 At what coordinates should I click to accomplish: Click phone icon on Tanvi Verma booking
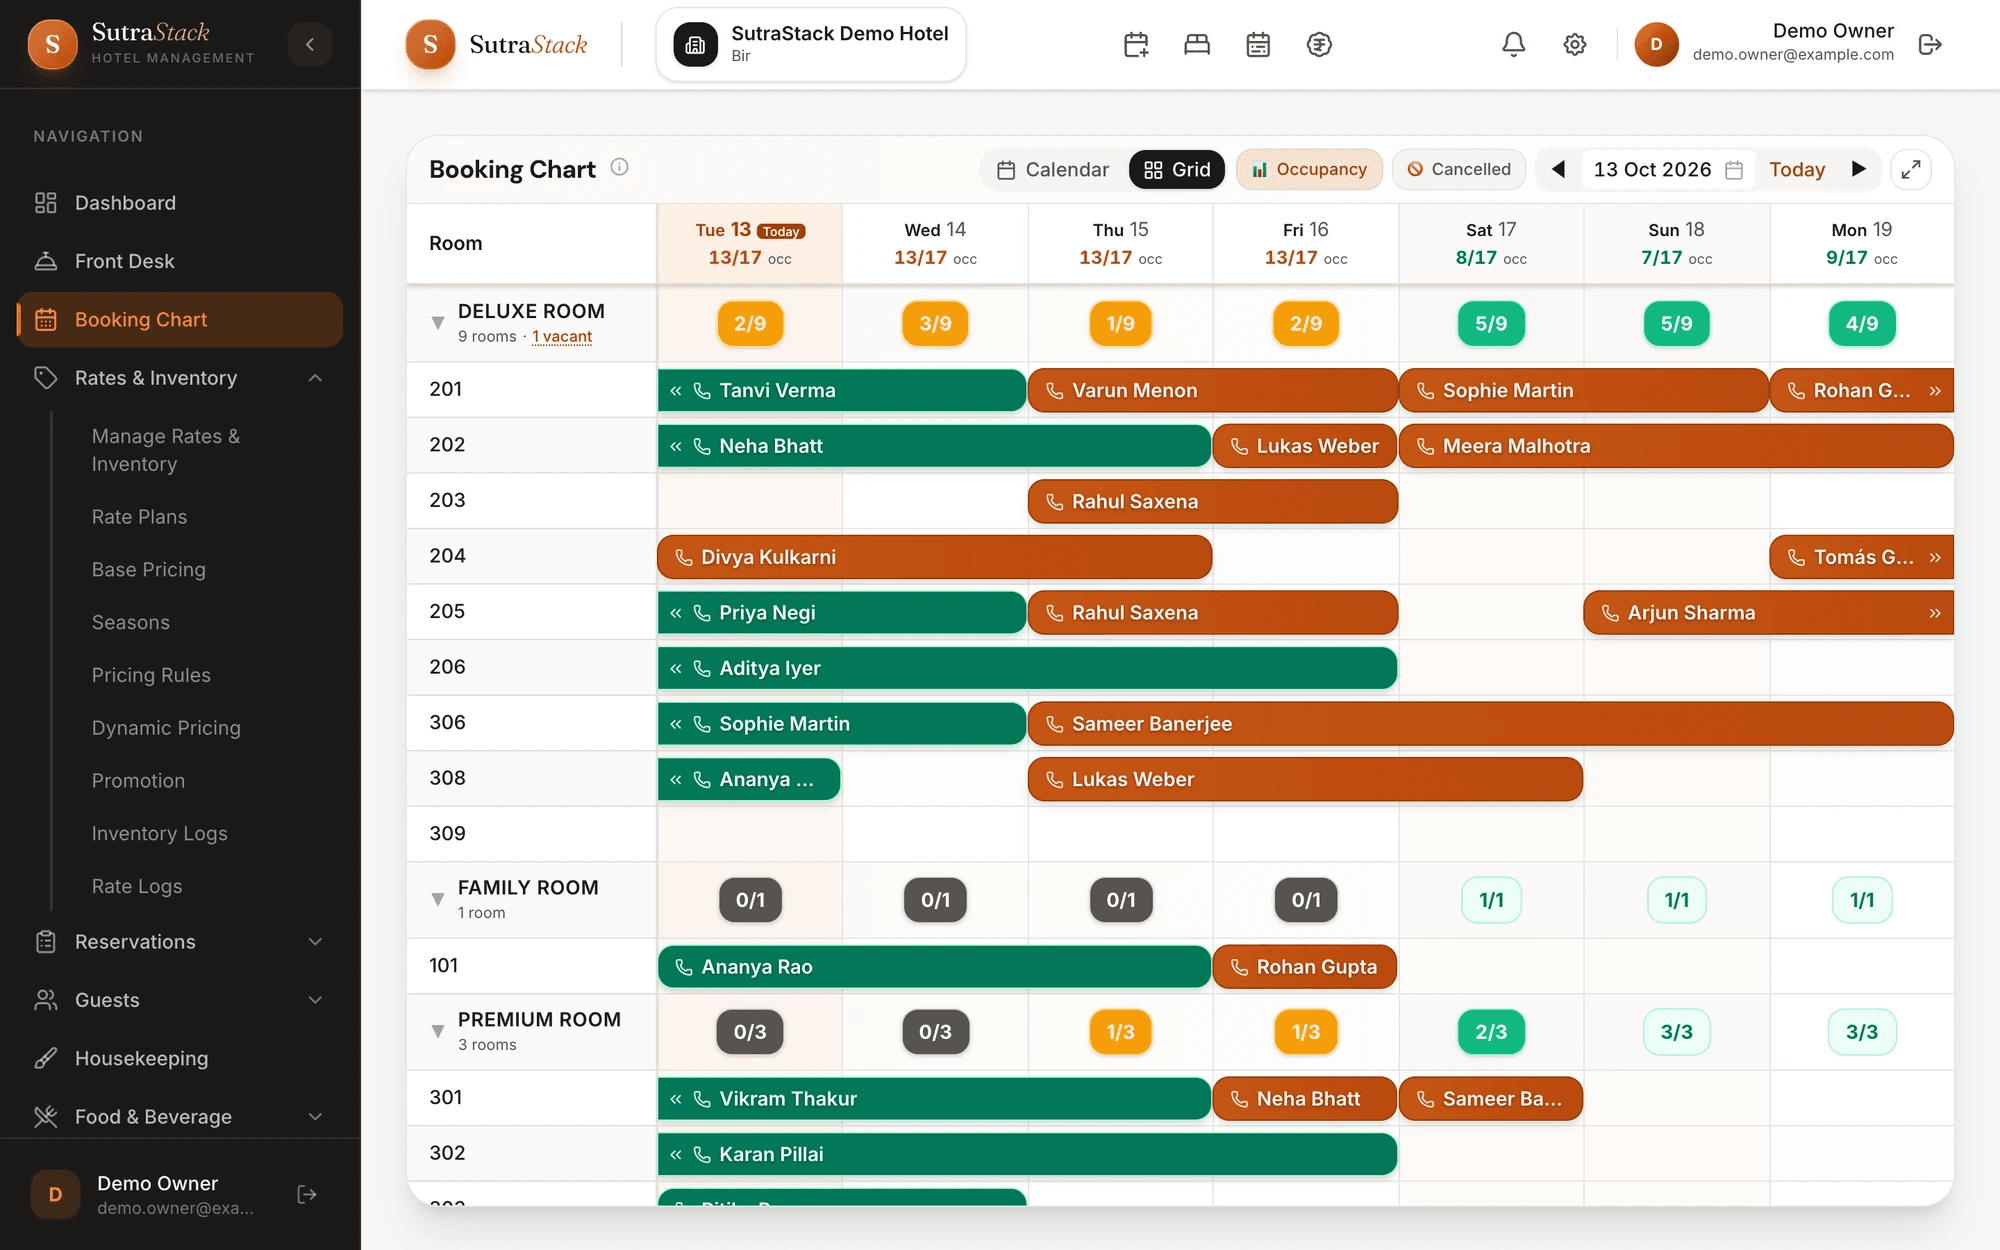click(702, 391)
